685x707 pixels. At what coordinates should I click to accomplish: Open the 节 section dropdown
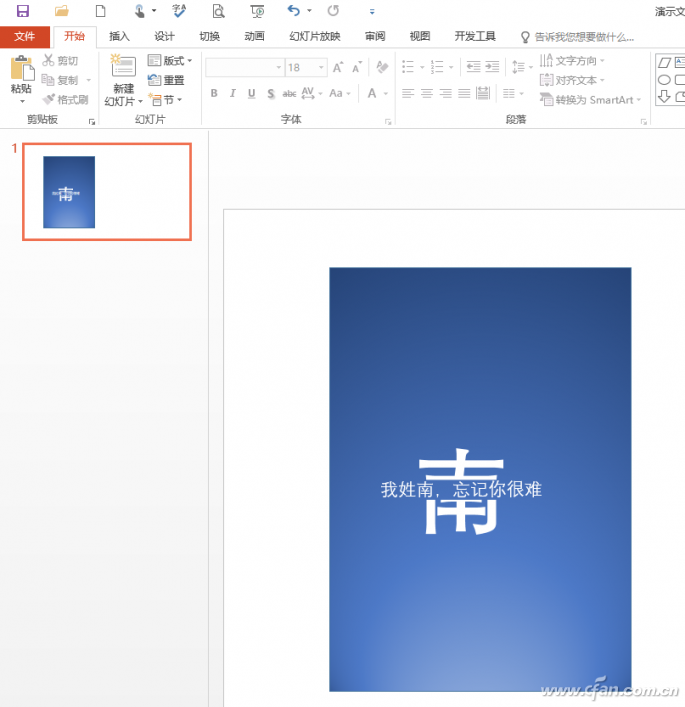(165, 100)
